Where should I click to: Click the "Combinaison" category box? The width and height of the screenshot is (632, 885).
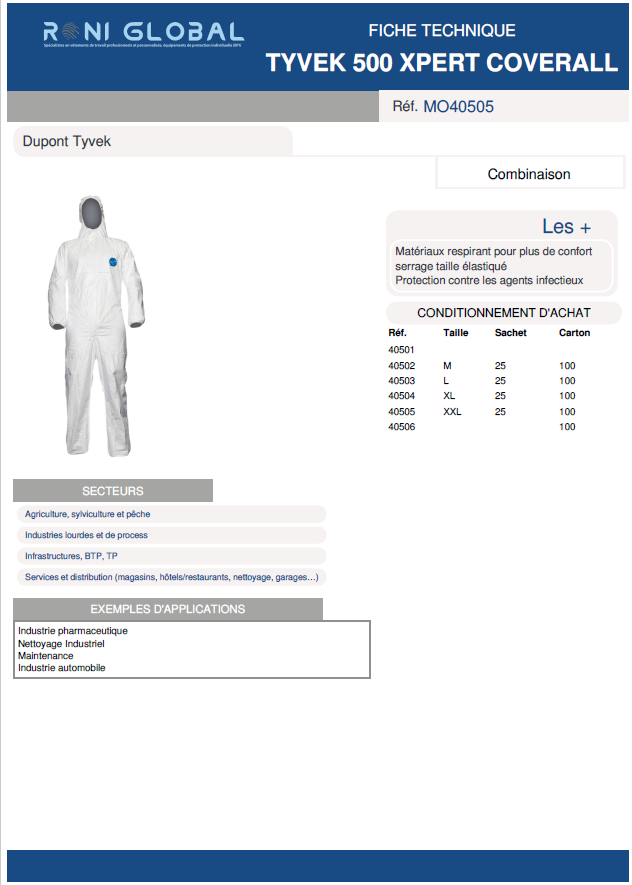point(529,174)
